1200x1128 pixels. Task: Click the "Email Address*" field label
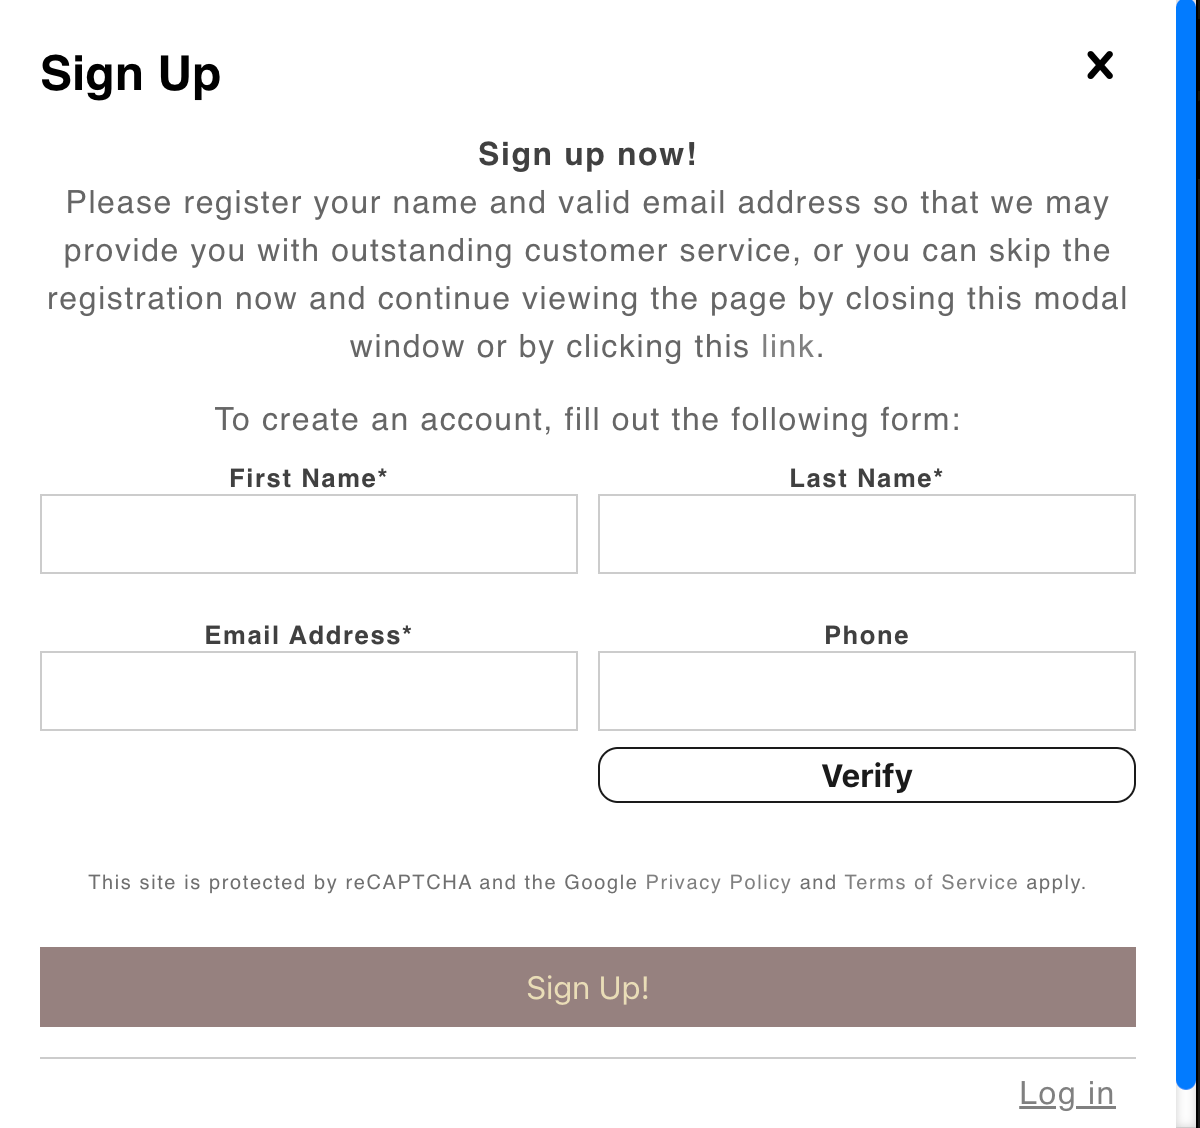pos(308,635)
